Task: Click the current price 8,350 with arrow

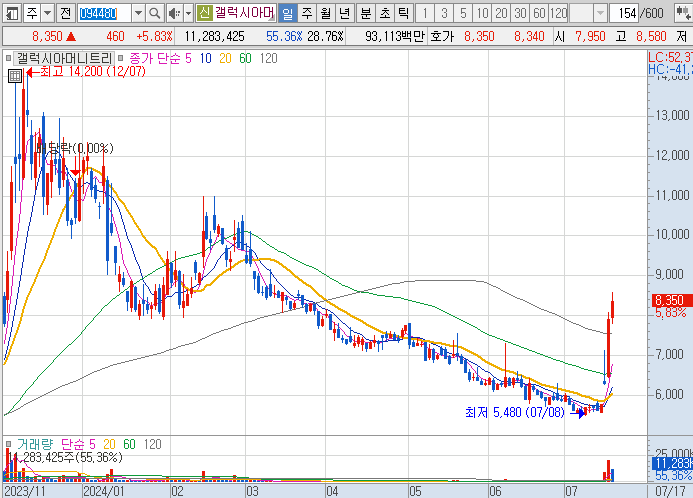Action: [54, 36]
